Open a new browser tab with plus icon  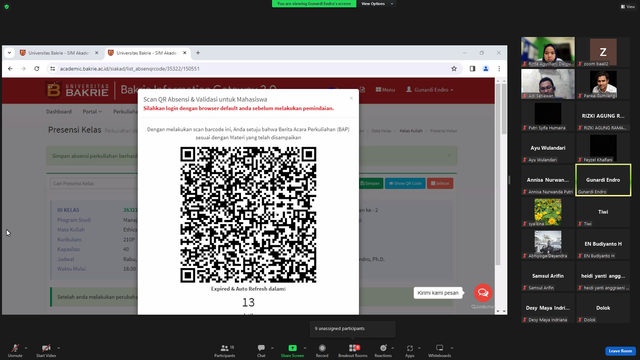pyautogui.click(x=198, y=53)
